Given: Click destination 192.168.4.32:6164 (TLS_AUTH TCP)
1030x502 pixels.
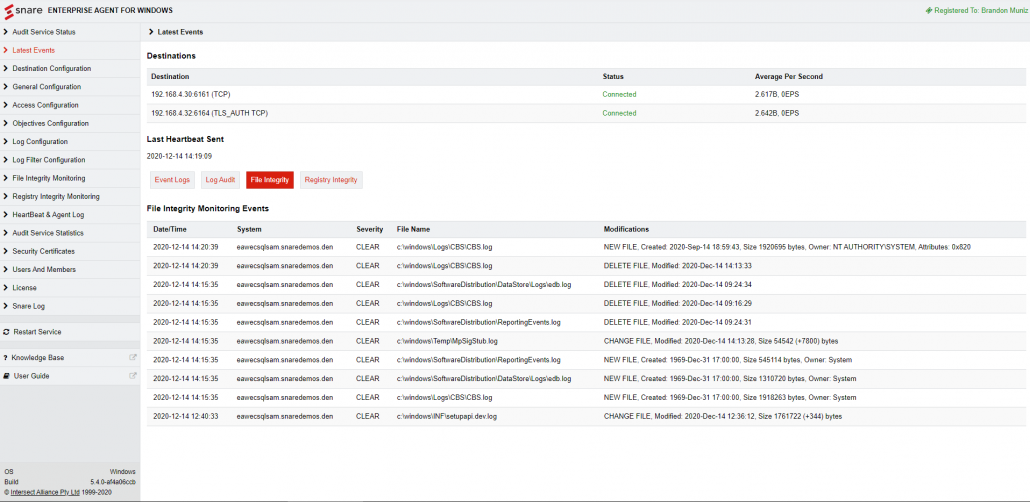Looking at the screenshot, I should (210, 113).
